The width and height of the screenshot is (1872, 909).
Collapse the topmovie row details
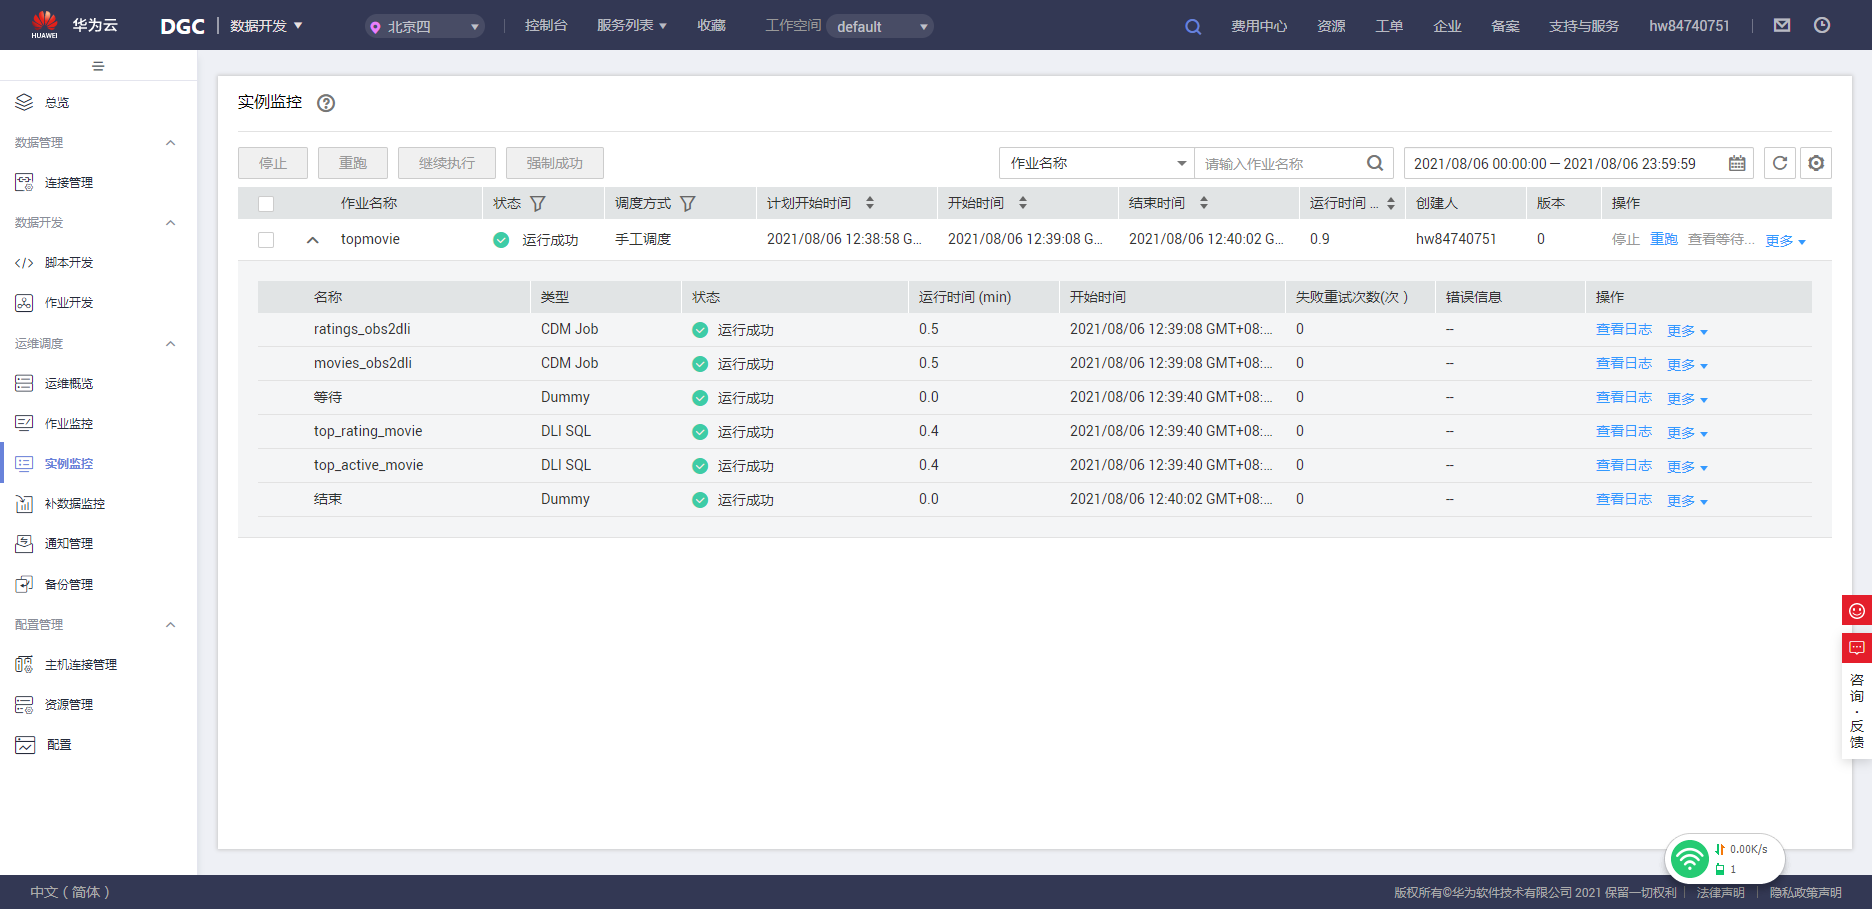(x=313, y=240)
